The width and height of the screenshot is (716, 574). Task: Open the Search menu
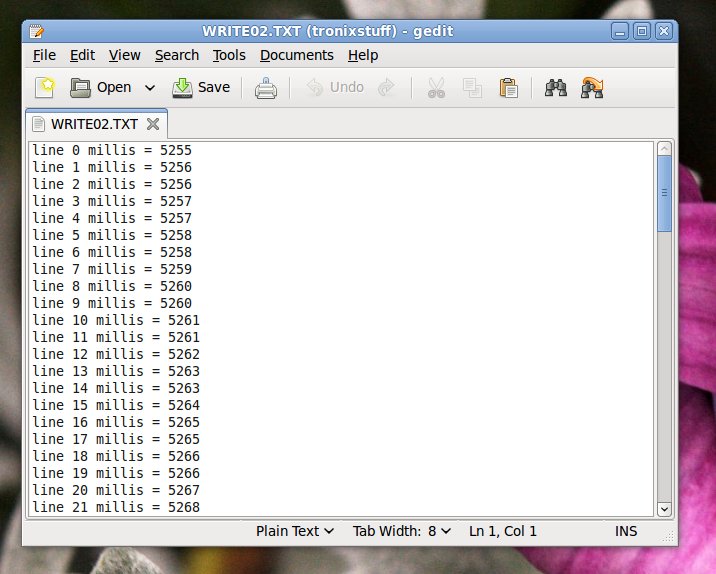177,55
